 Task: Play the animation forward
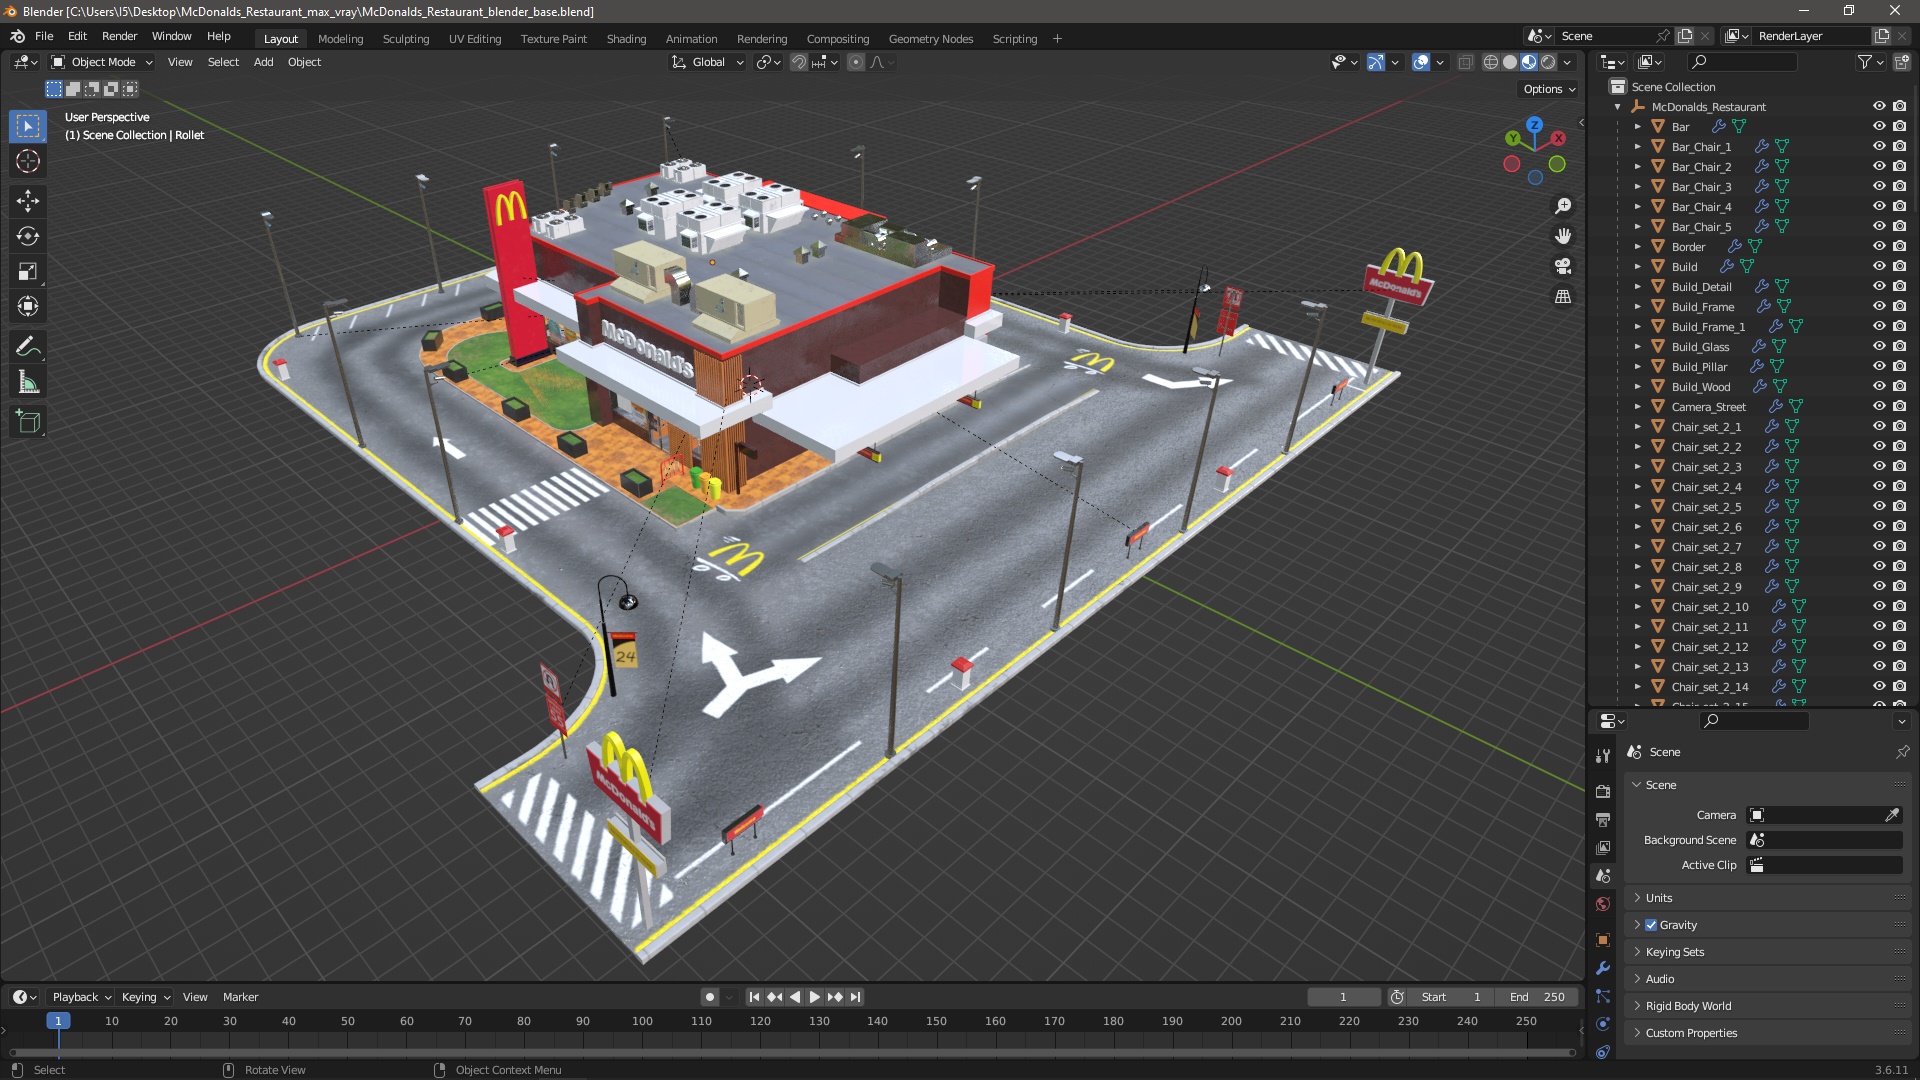814,997
